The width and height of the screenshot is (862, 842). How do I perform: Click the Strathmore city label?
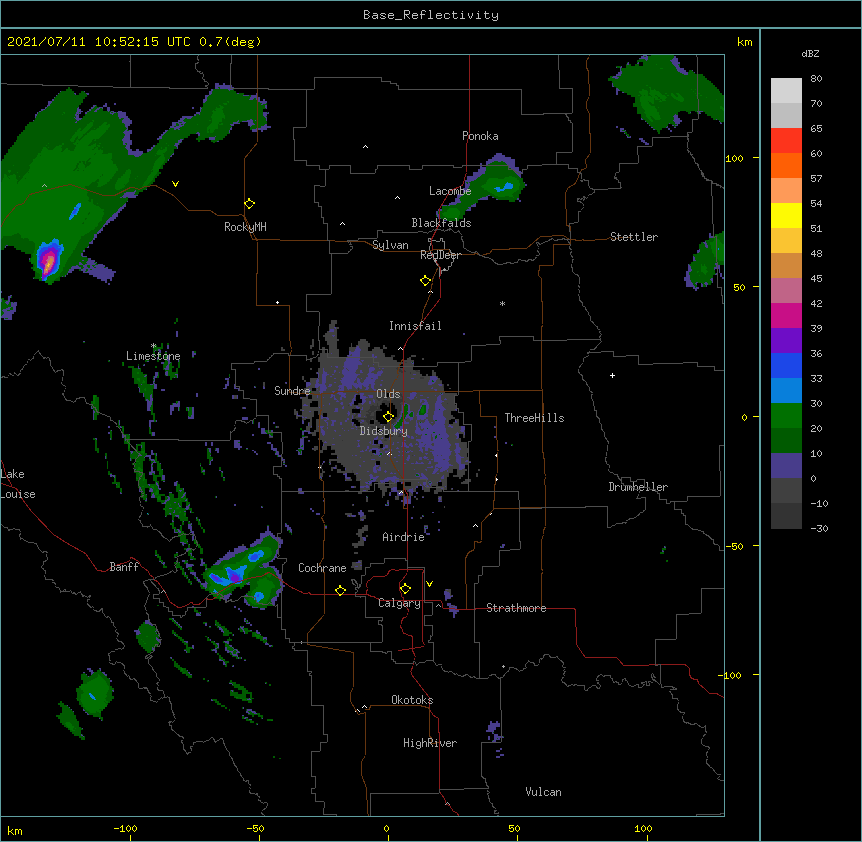click(x=516, y=608)
